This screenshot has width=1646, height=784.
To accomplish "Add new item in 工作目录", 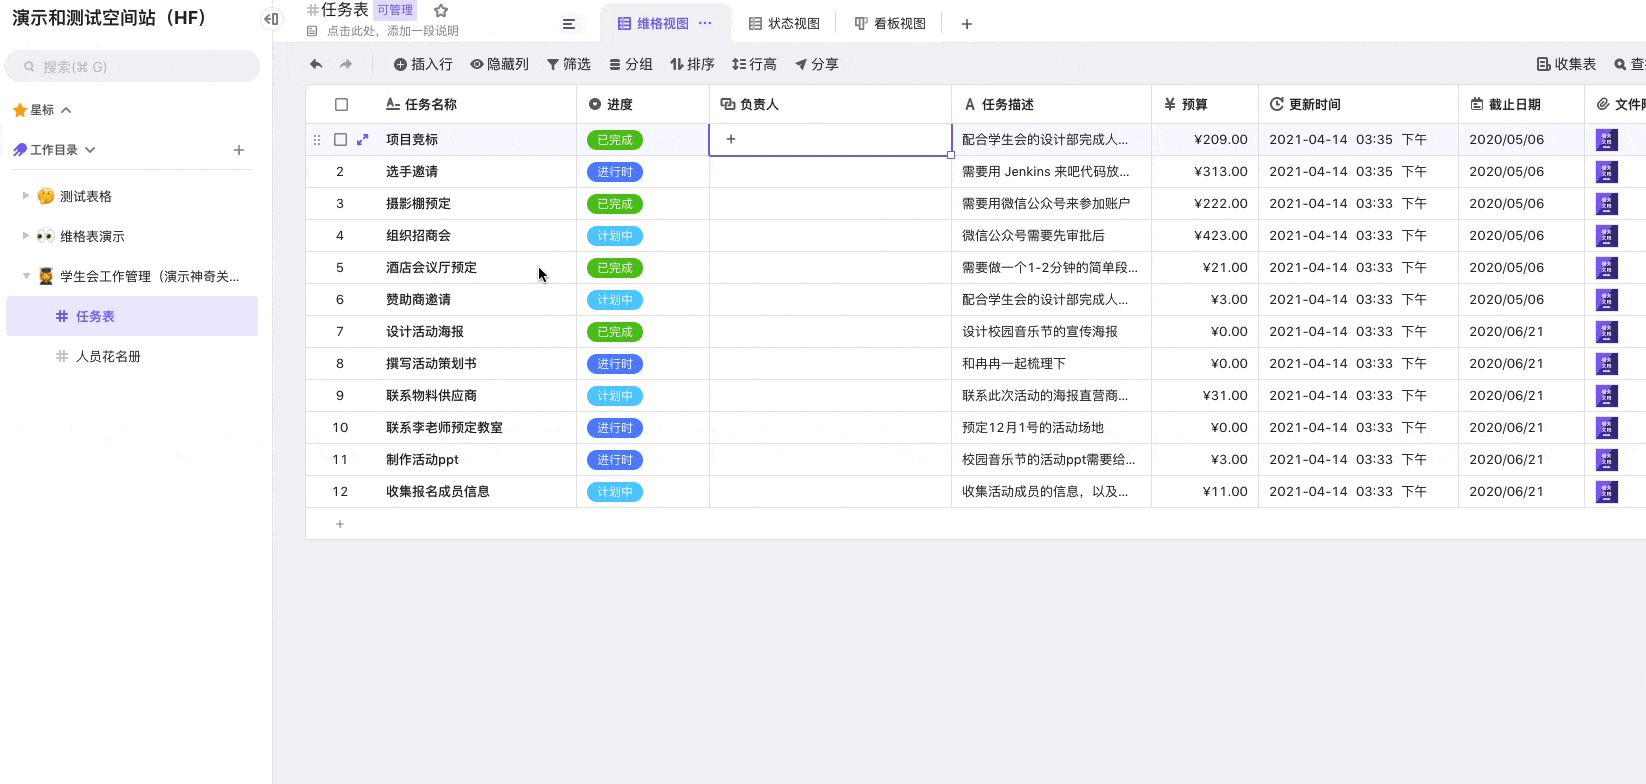I will tap(239, 150).
